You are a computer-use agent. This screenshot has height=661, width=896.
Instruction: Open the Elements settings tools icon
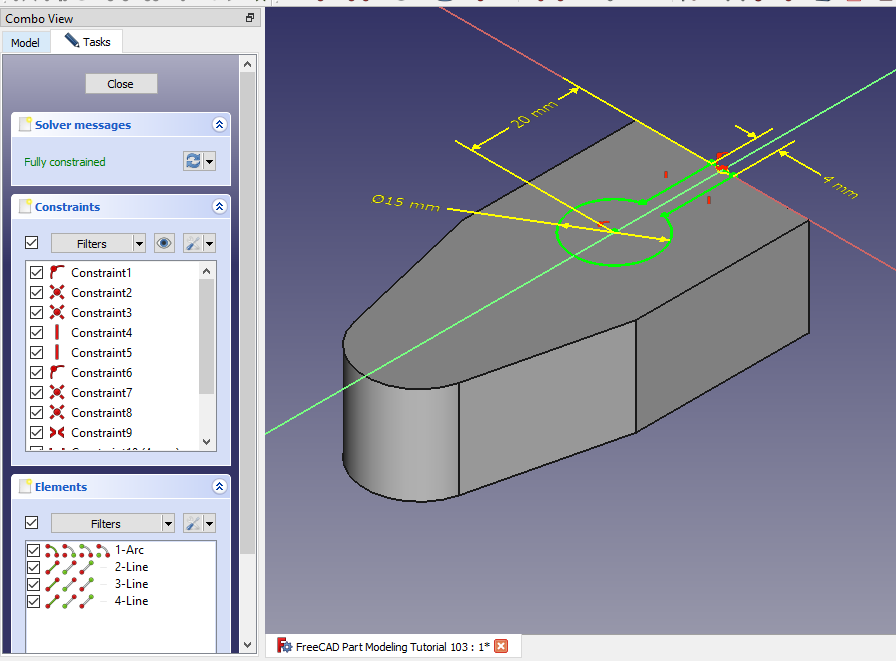tap(194, 523)
